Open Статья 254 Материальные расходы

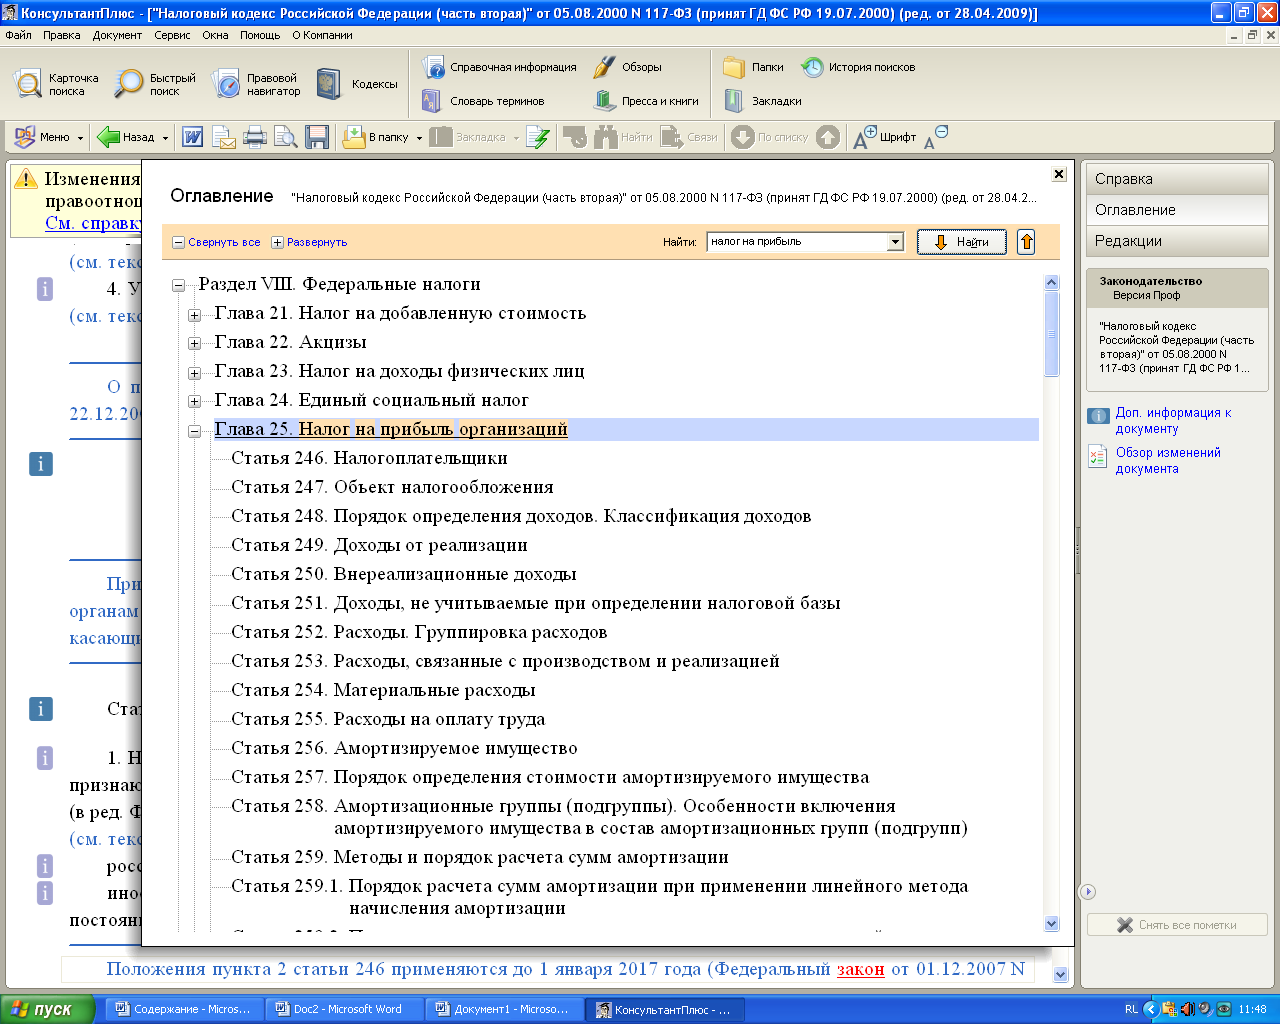coord(383,690)
